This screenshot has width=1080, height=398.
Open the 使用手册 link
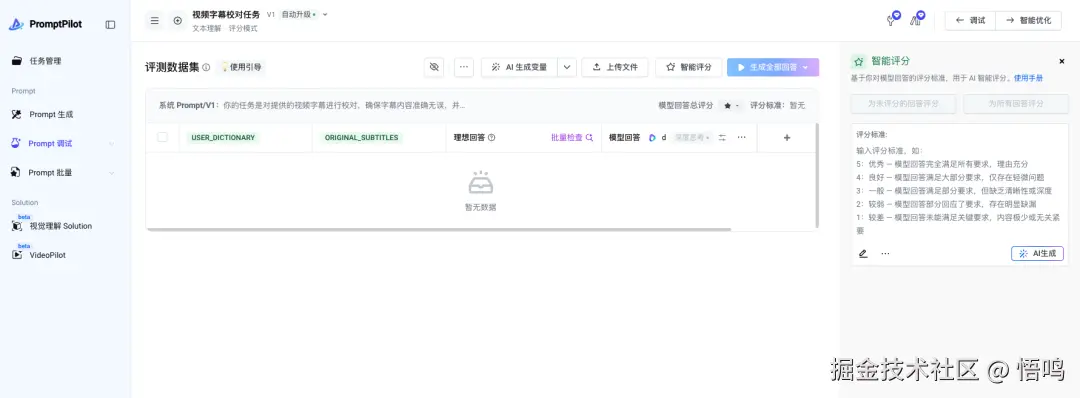[1028, 78]
